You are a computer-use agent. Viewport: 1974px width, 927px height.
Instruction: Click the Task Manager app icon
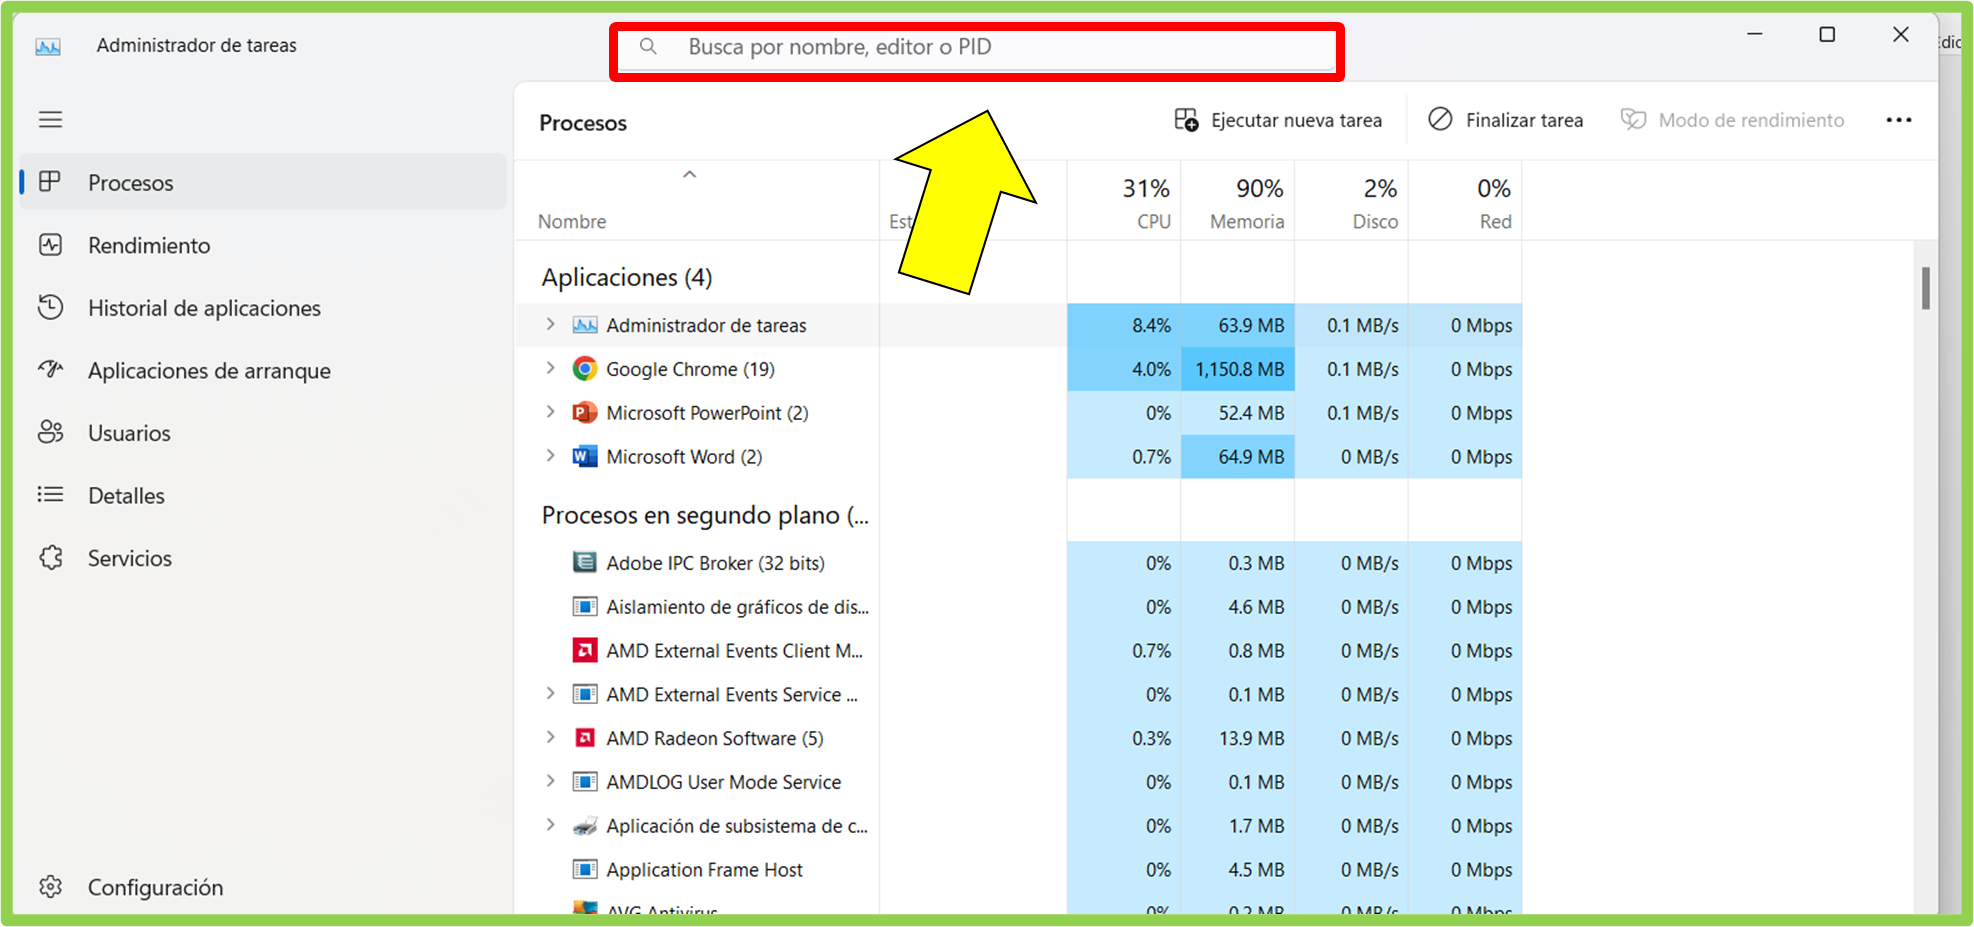pyautogui.click(x=47, y=45)
